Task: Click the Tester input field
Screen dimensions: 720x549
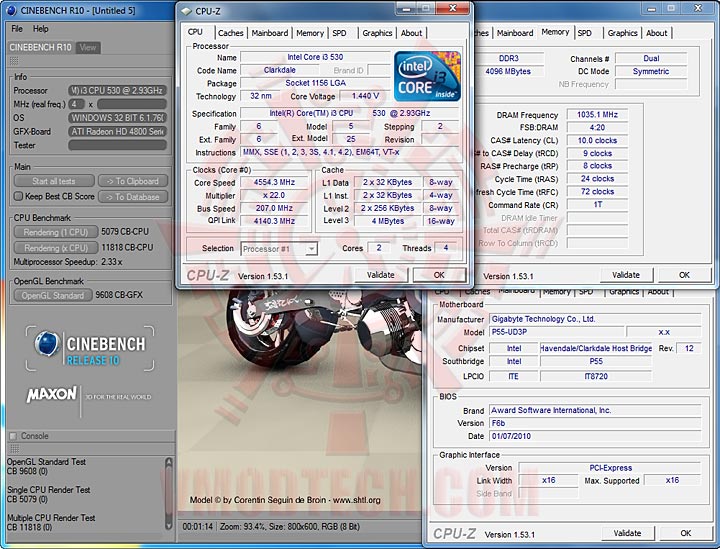Action: point(117,145)
